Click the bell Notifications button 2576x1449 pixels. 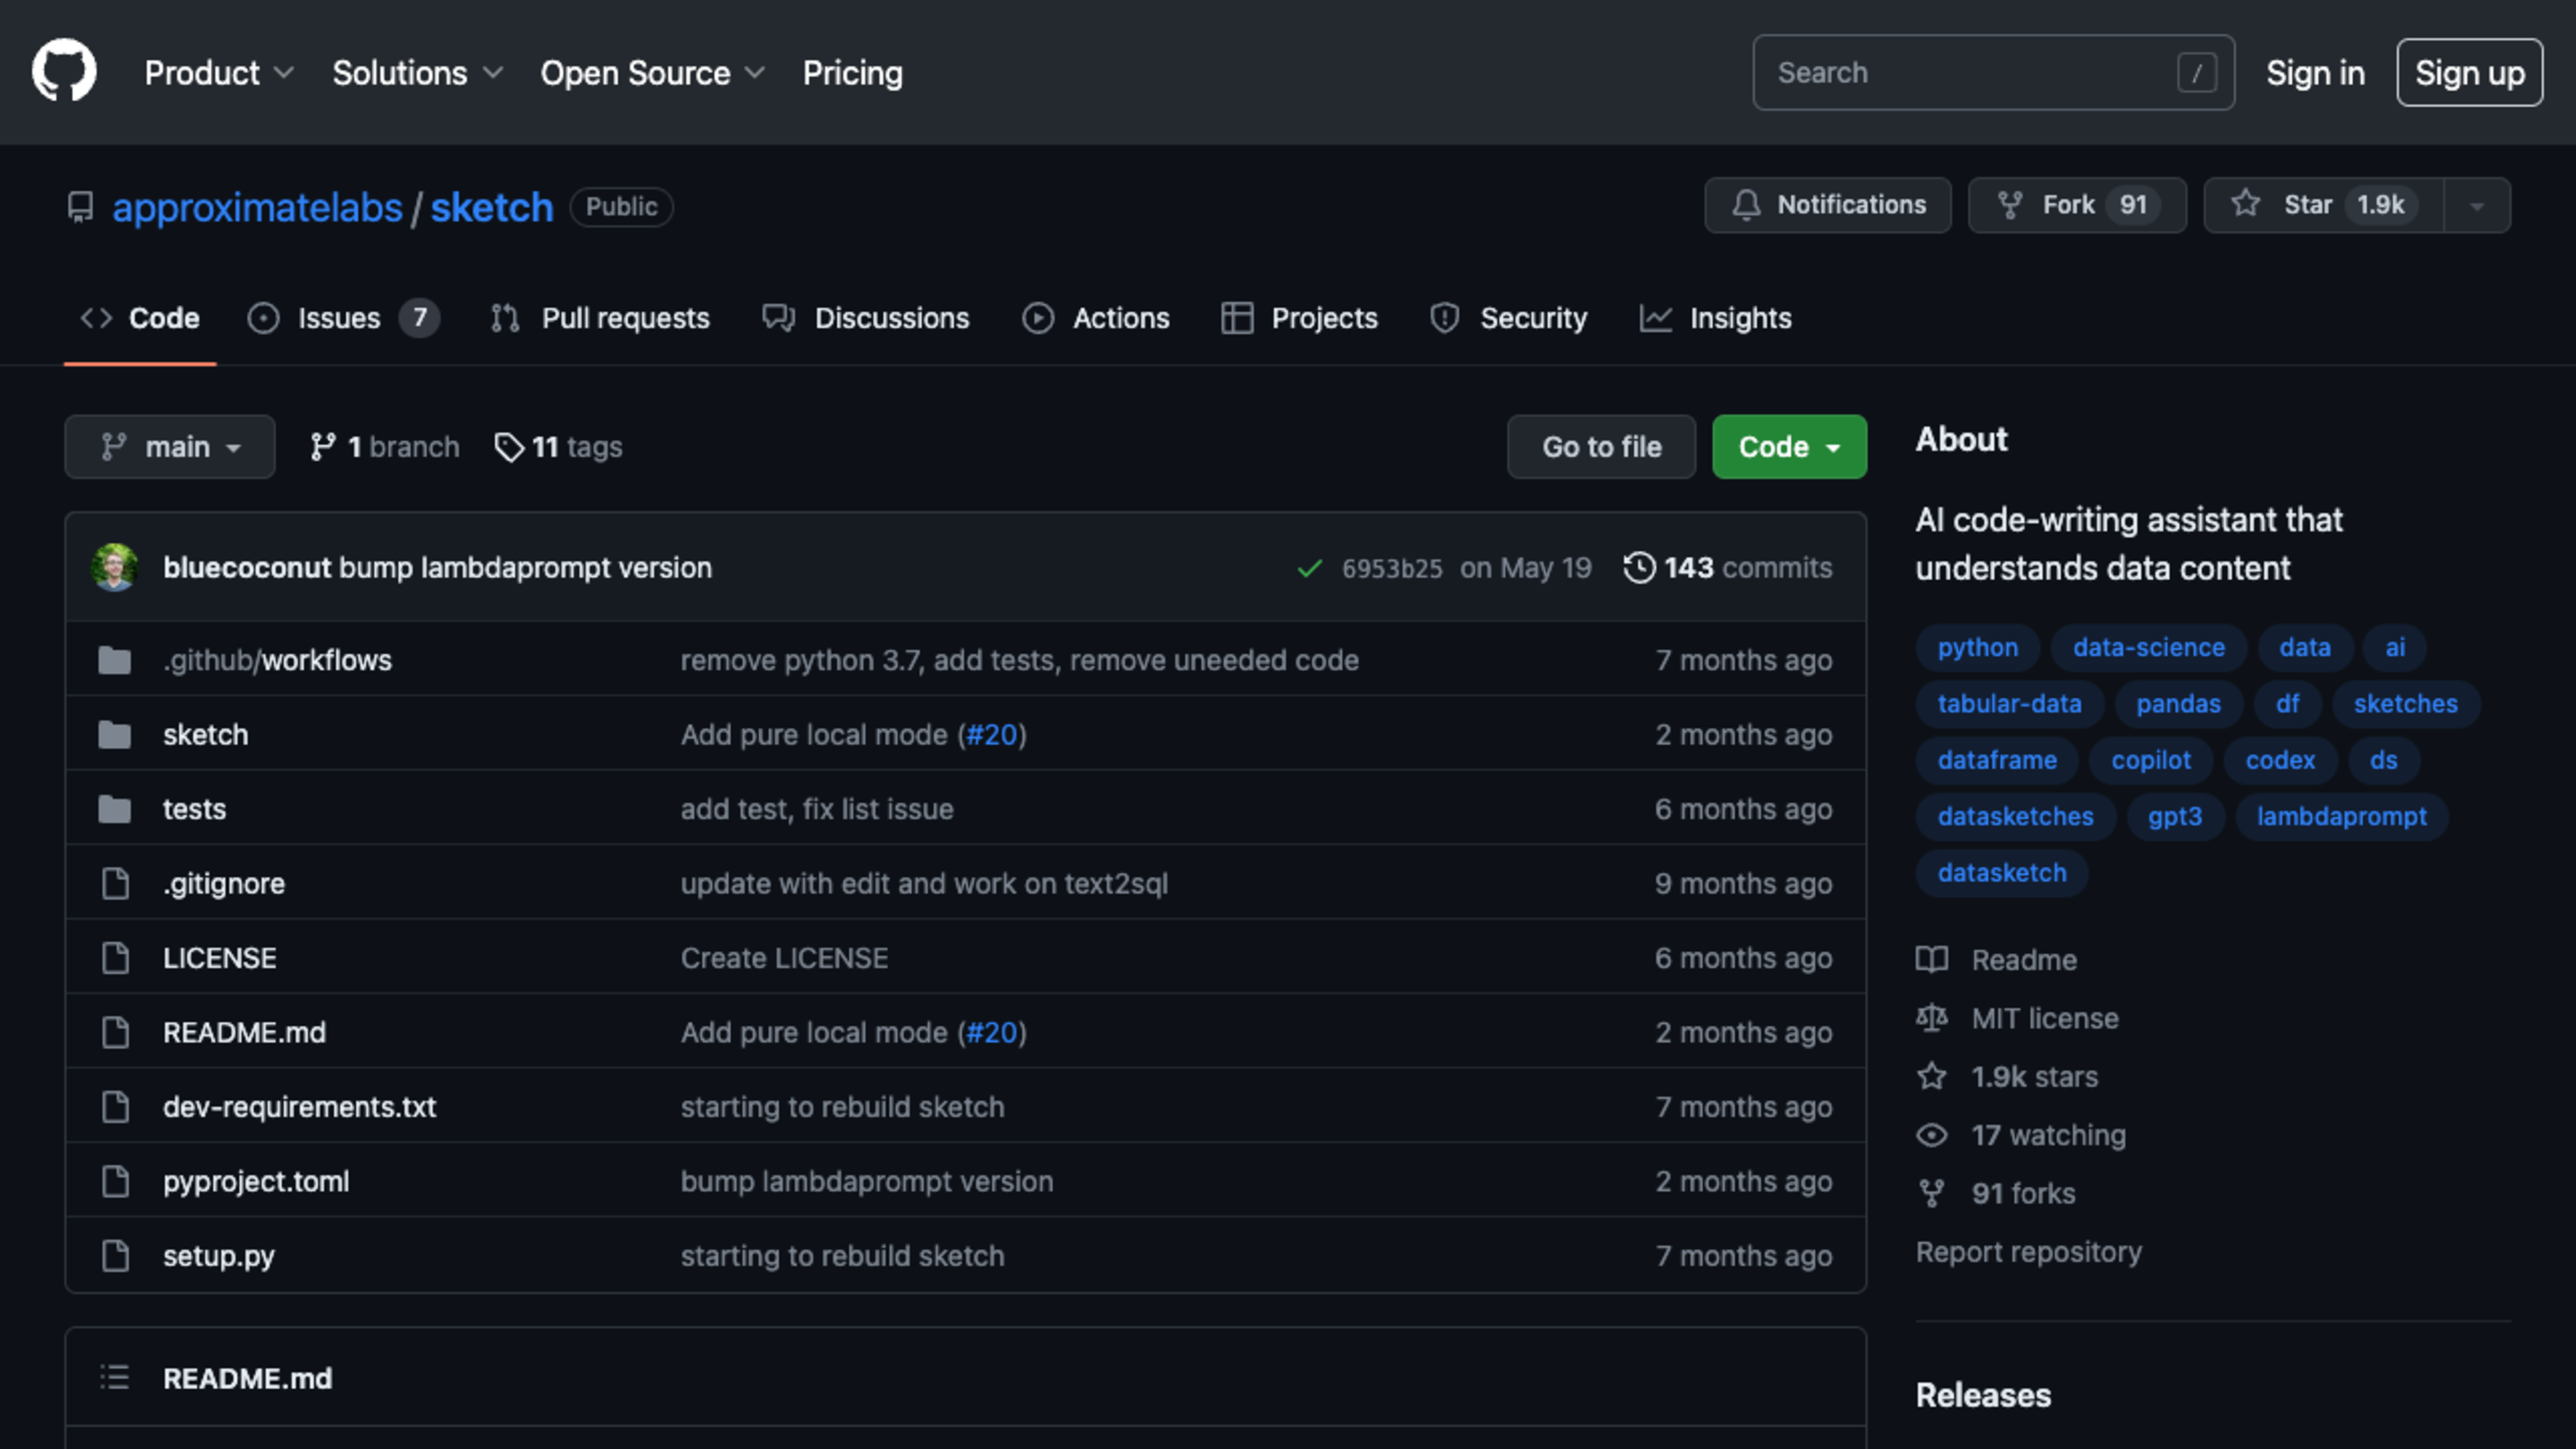coord(1827,205)
